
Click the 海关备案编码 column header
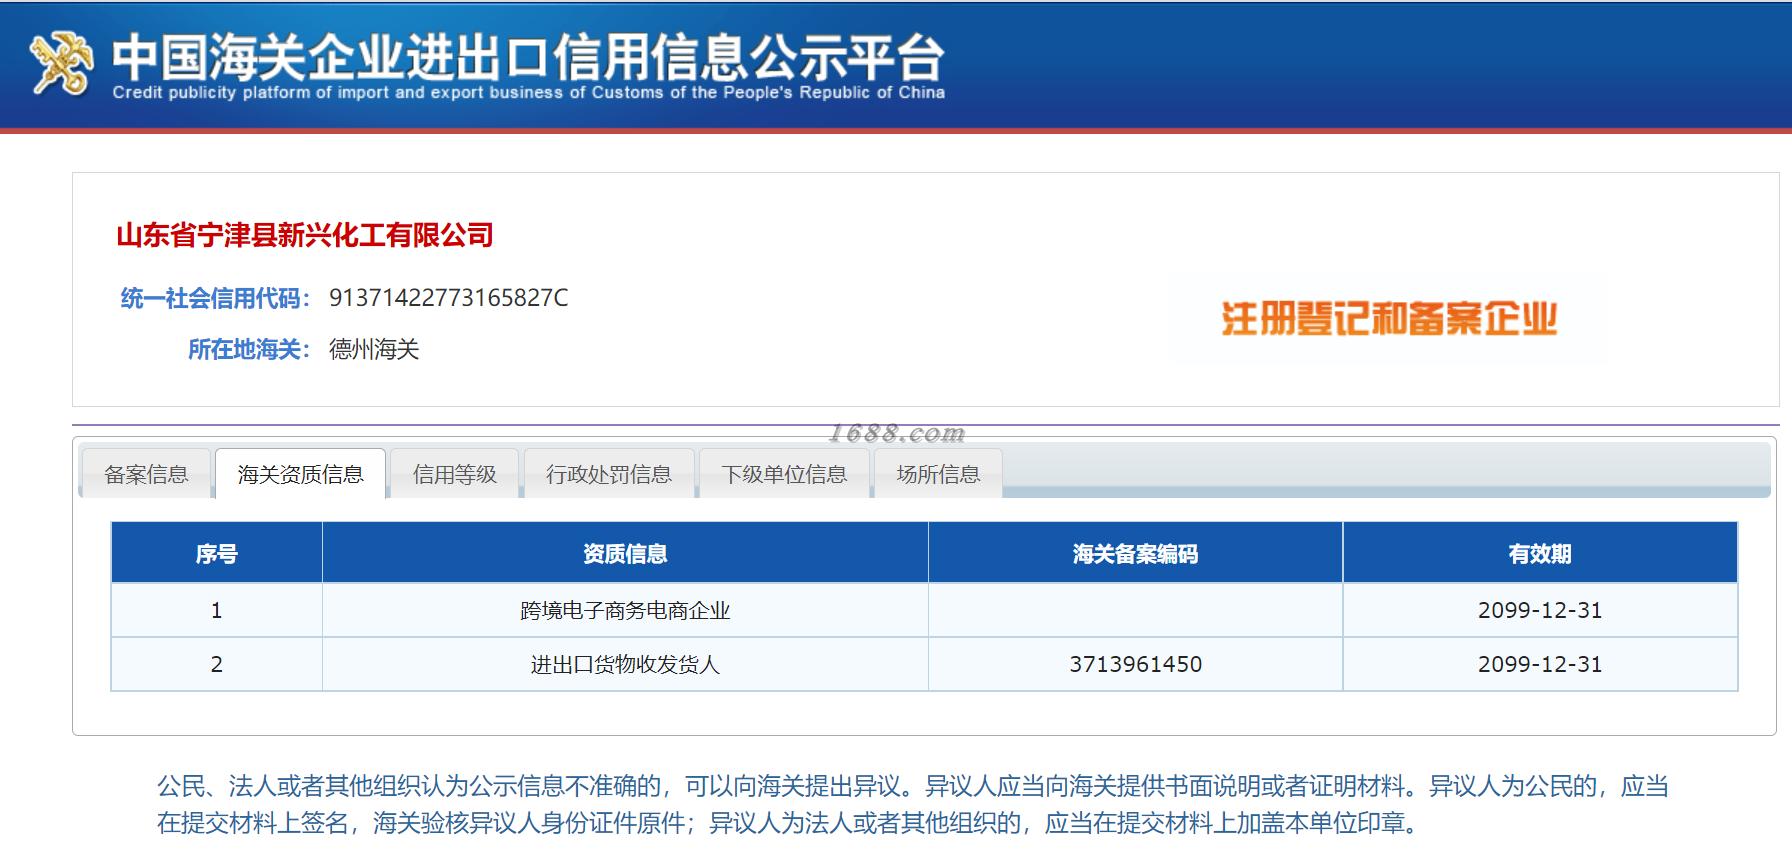[x=1135, y=553]
